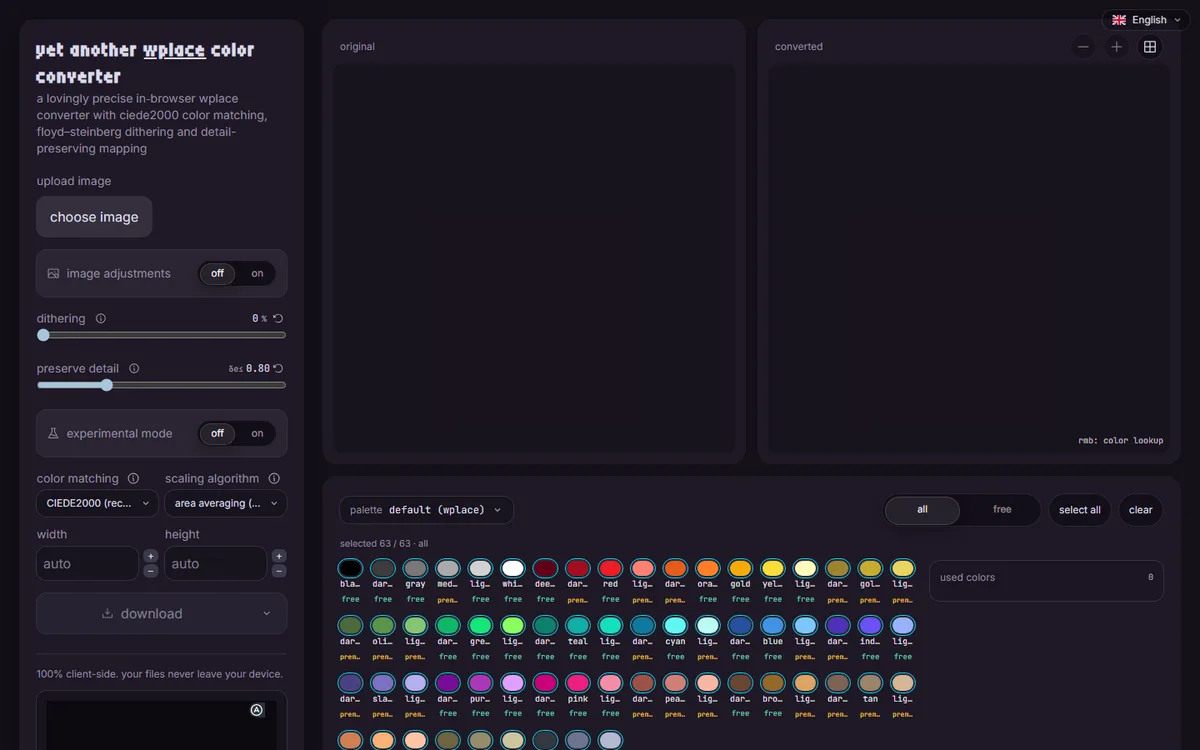Increase height with the plus stepper
Screen dimensions: 1200x750
point(279,556)
